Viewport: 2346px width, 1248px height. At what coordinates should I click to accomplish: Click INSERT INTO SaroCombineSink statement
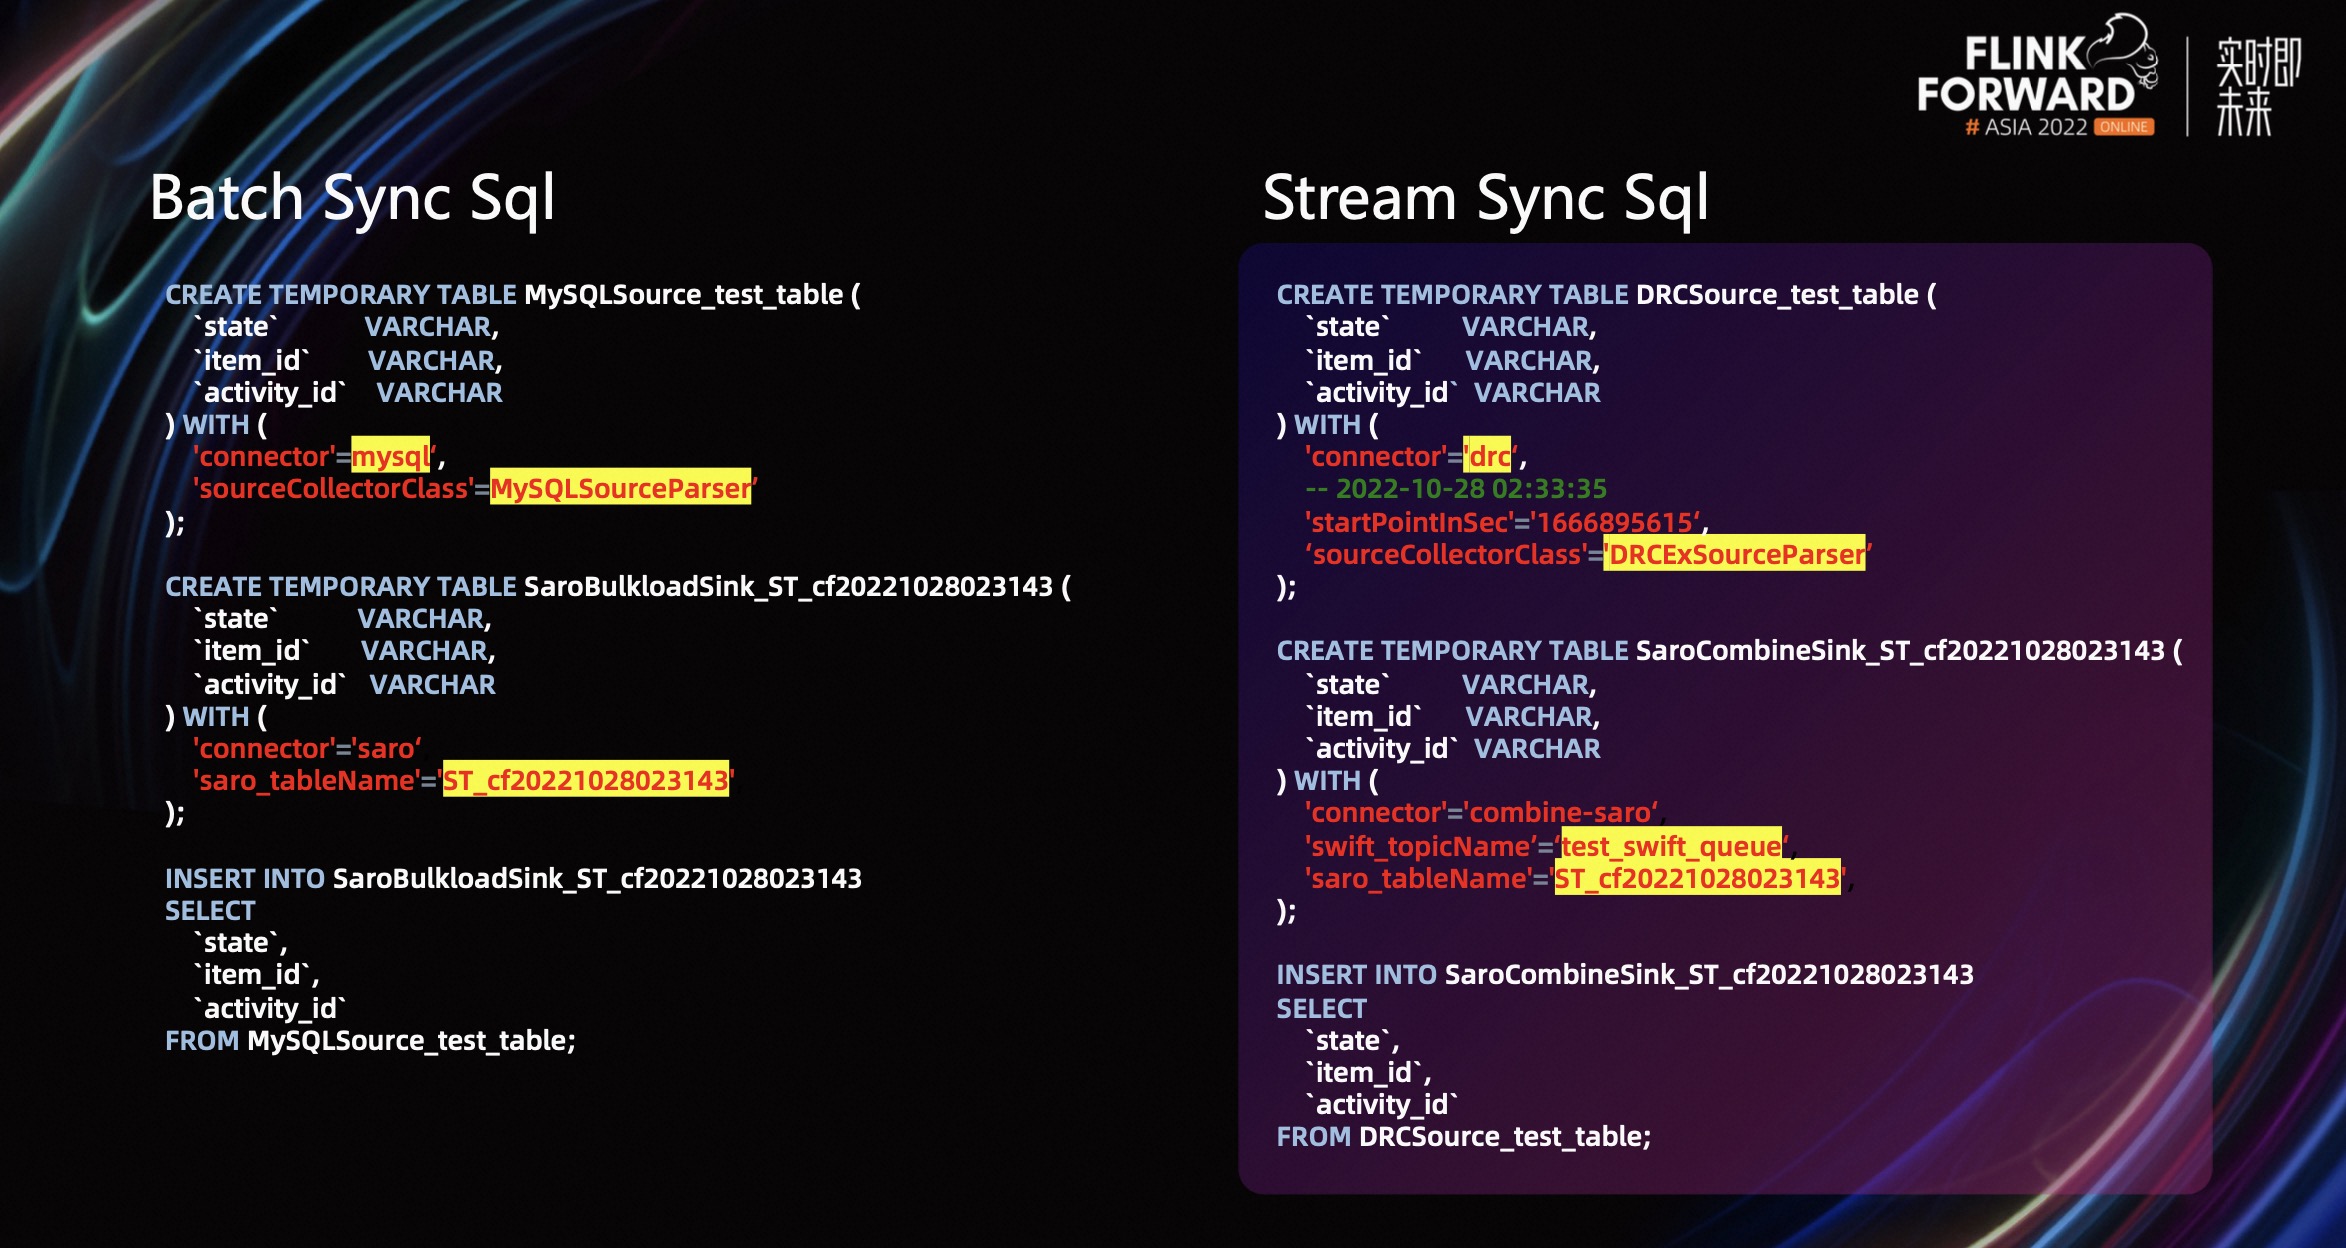[x=1625, y=974]
